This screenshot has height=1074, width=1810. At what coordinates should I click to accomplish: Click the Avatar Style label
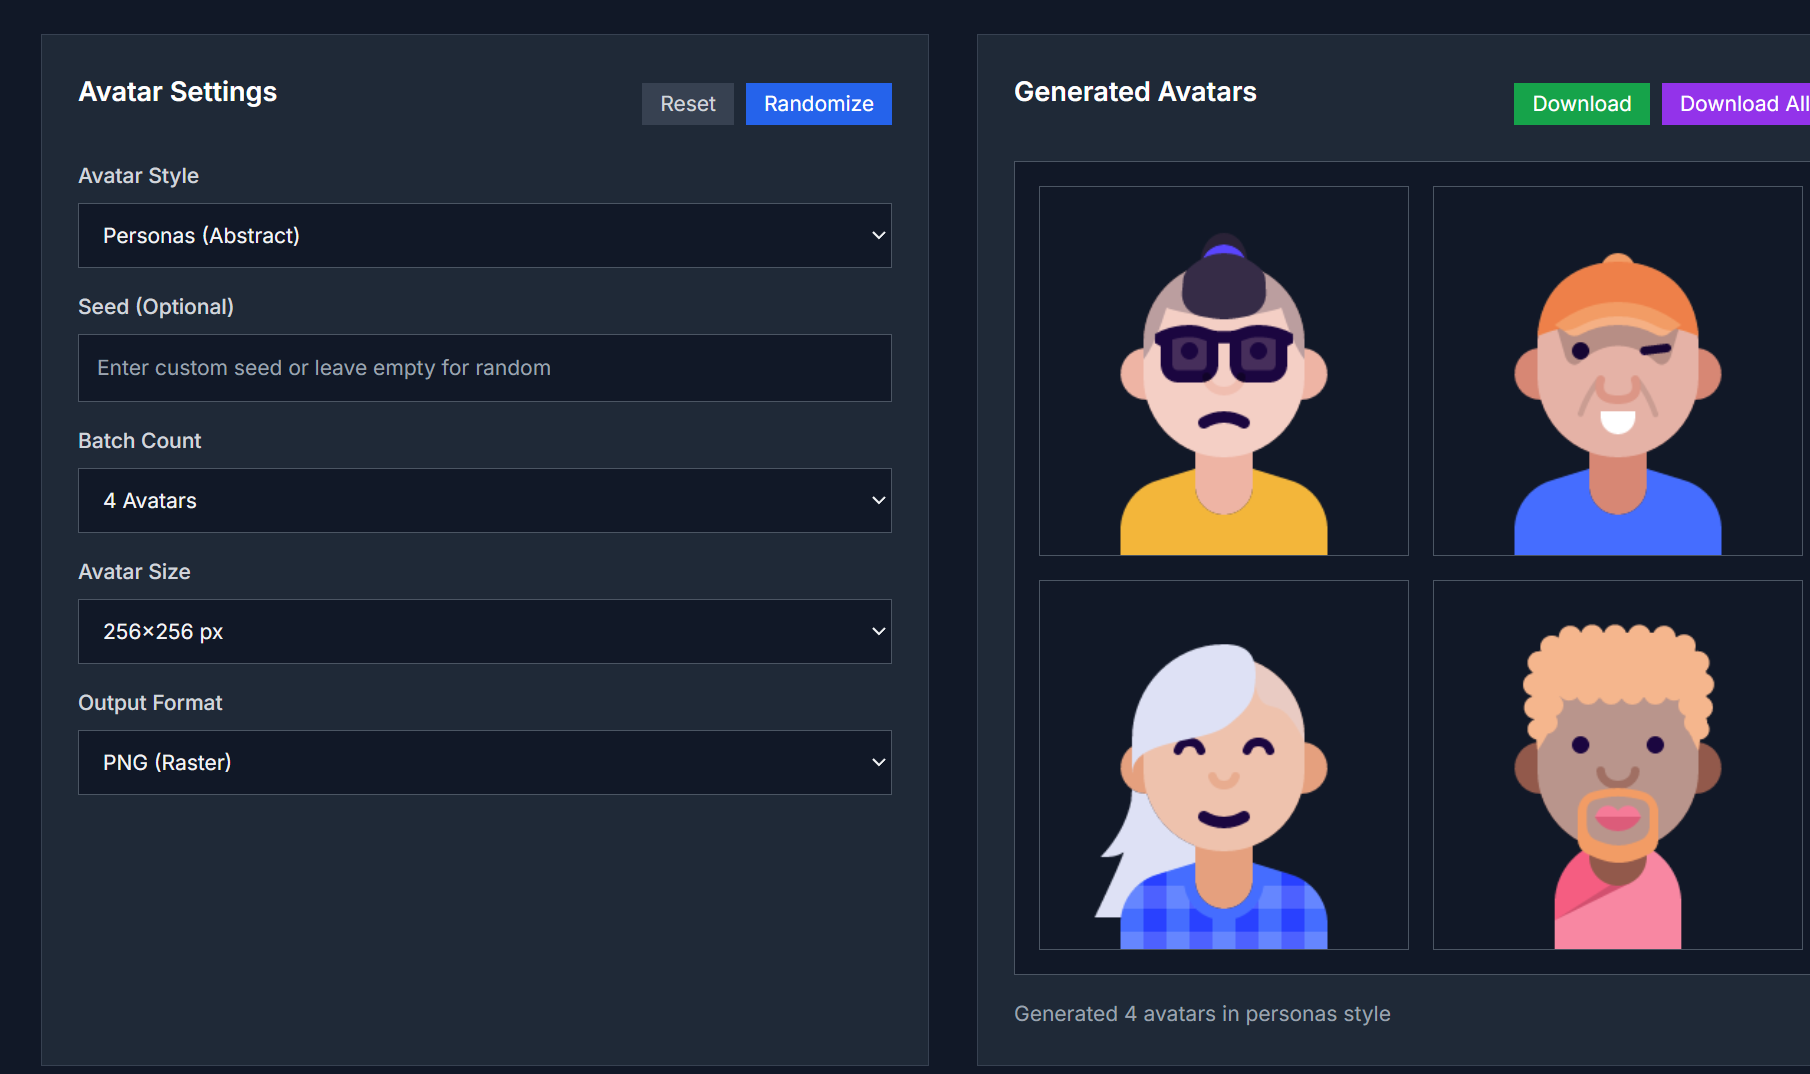tap(139, 176)
